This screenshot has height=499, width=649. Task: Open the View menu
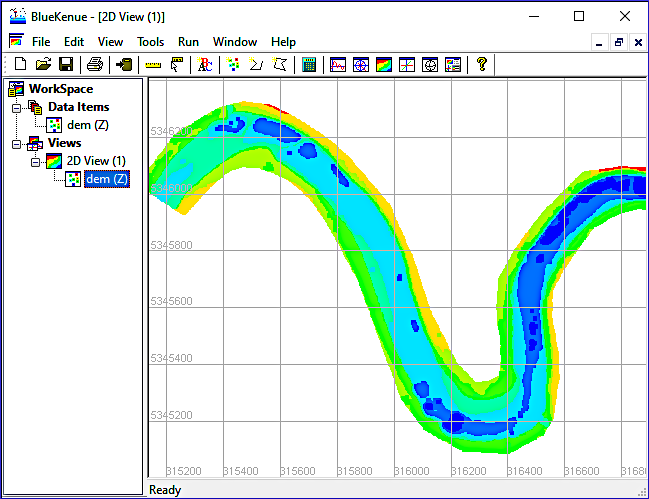pos(110,42)
